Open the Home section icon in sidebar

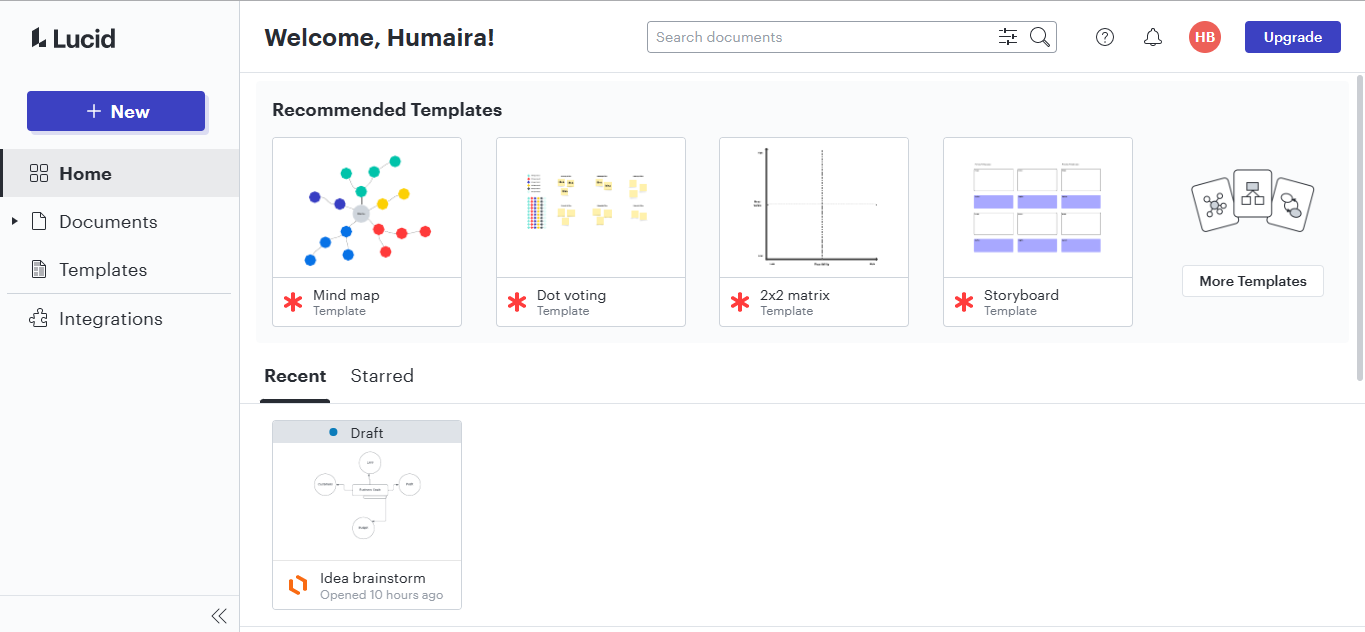[x=40, y=172]
